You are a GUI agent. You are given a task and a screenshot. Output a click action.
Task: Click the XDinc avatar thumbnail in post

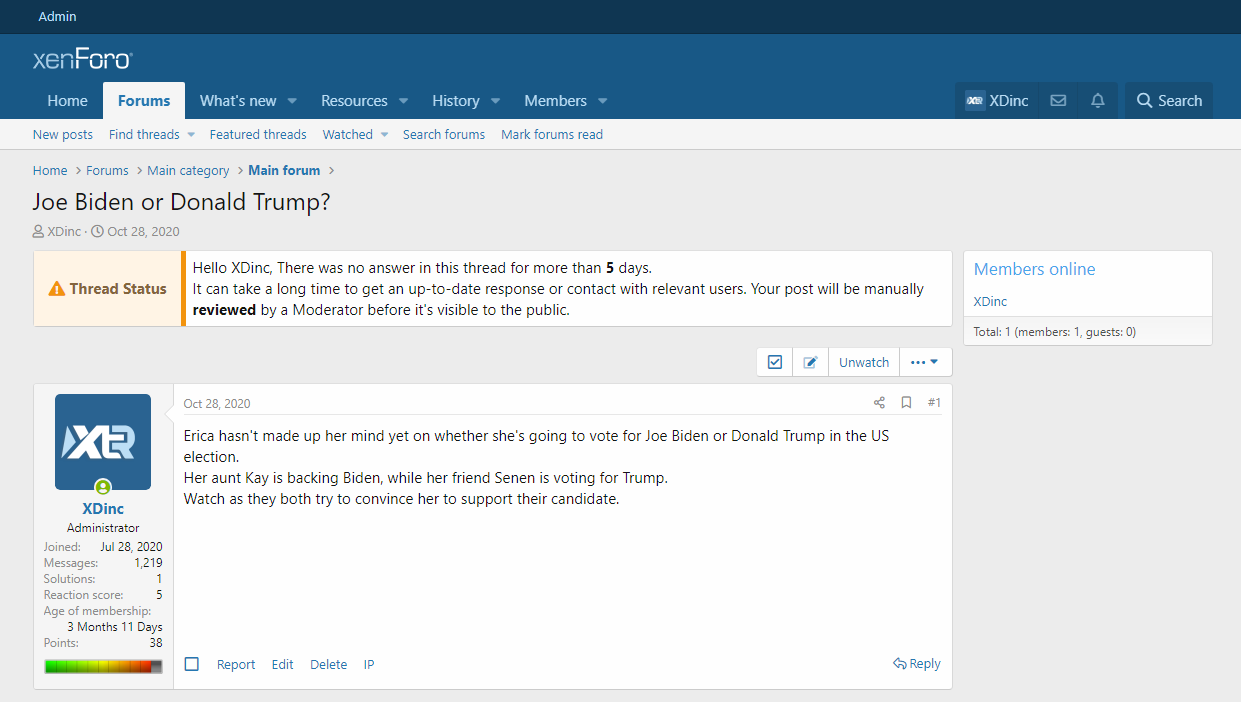[x=103, y=441]
